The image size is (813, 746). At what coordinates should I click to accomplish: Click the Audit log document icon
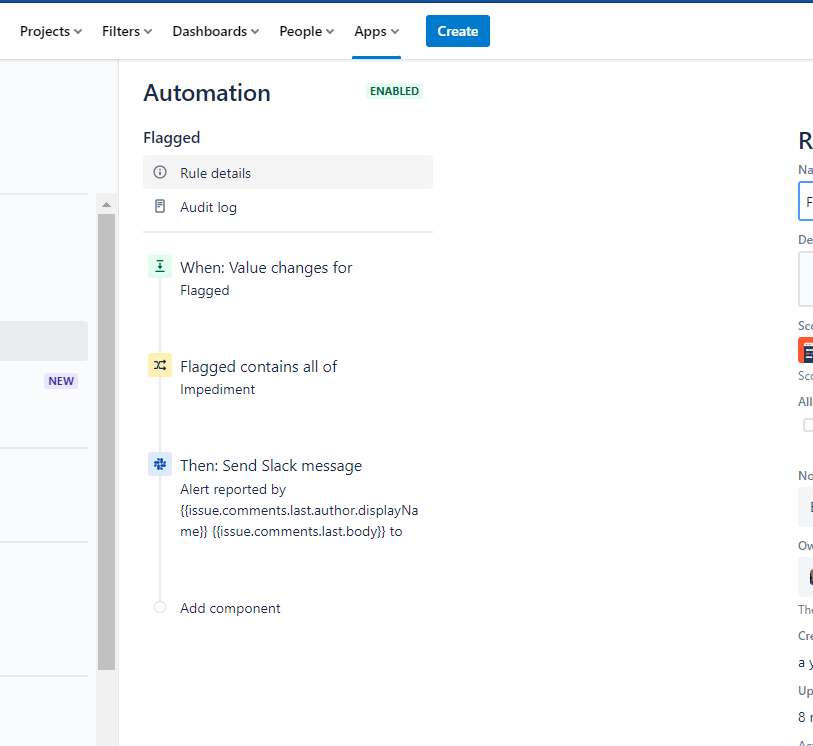pyautogui.click(x=160, y=206)
